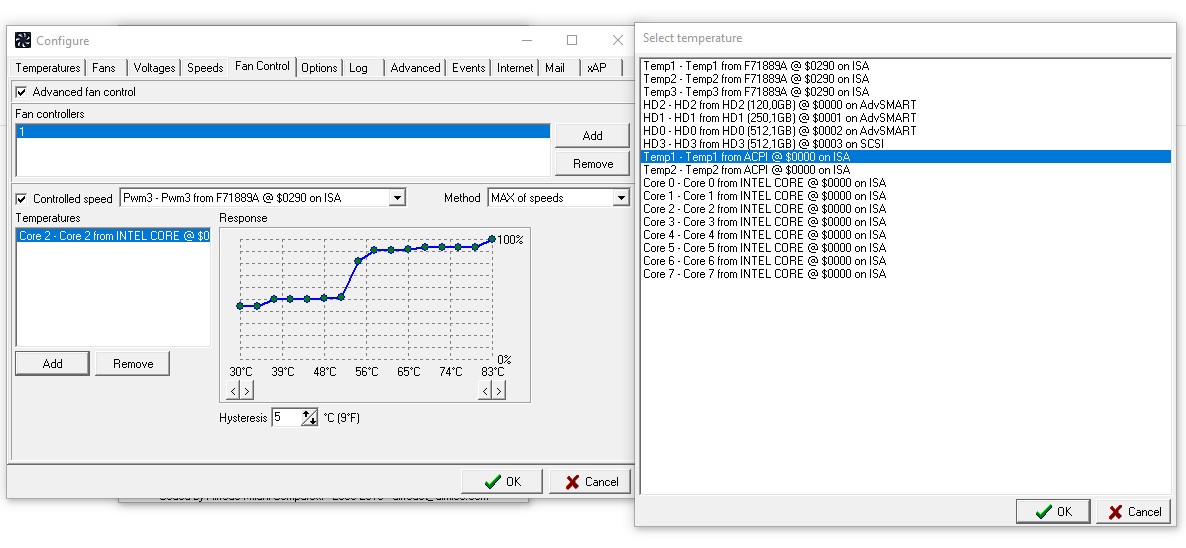
Task: Click the 100% point on response curve
Action: [x=492, y=239]
